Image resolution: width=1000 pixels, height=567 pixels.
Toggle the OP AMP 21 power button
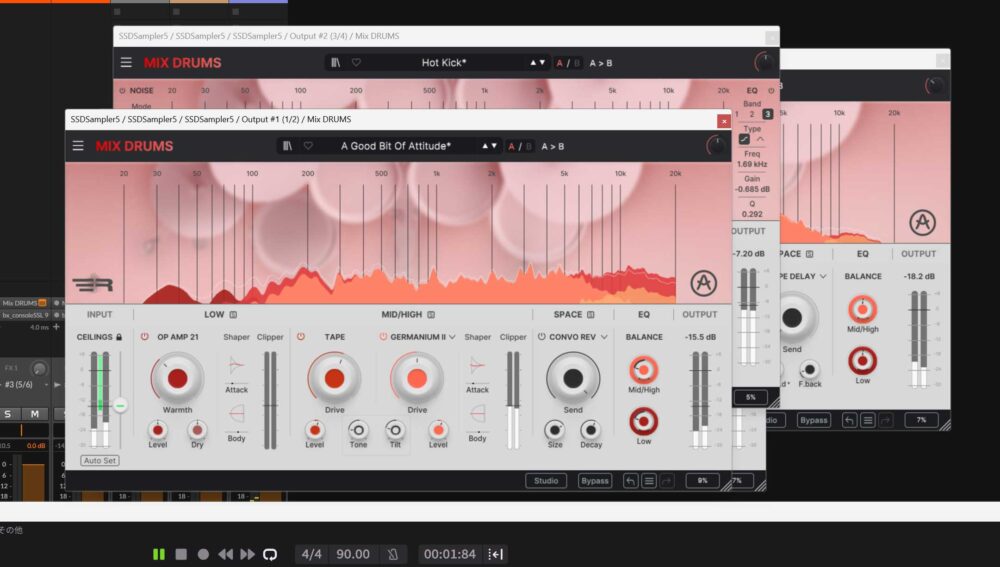144,337
